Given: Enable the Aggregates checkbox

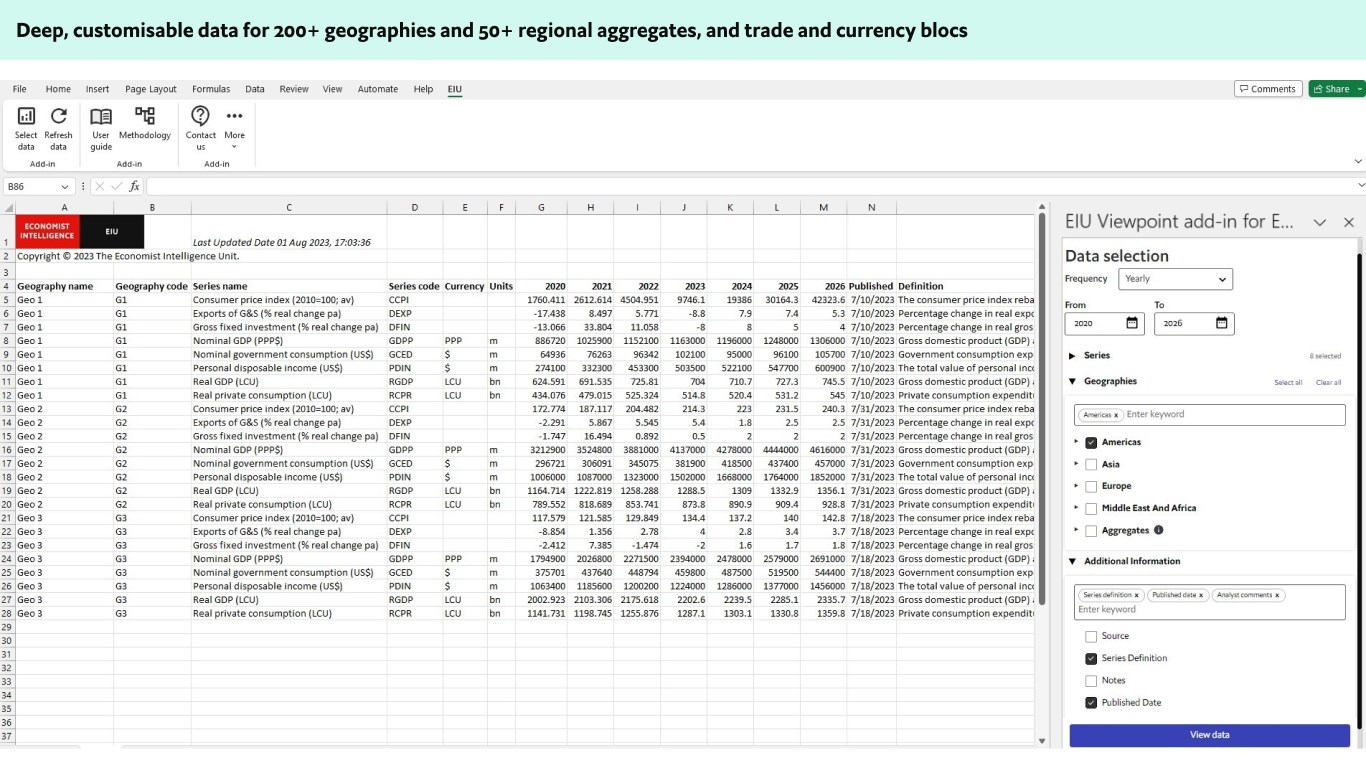Looking at the screenshot, I should coord(1091,530).
